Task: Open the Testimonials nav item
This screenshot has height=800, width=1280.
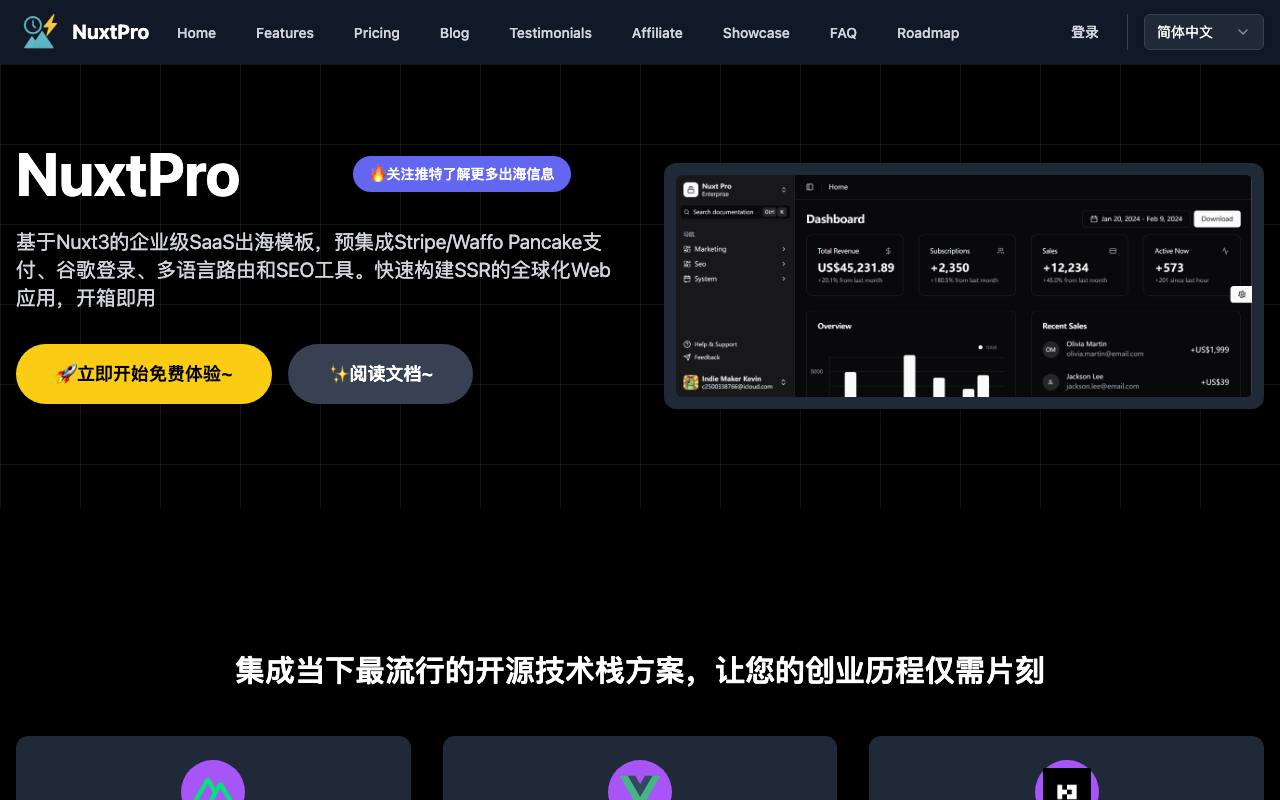Action: 551,33
